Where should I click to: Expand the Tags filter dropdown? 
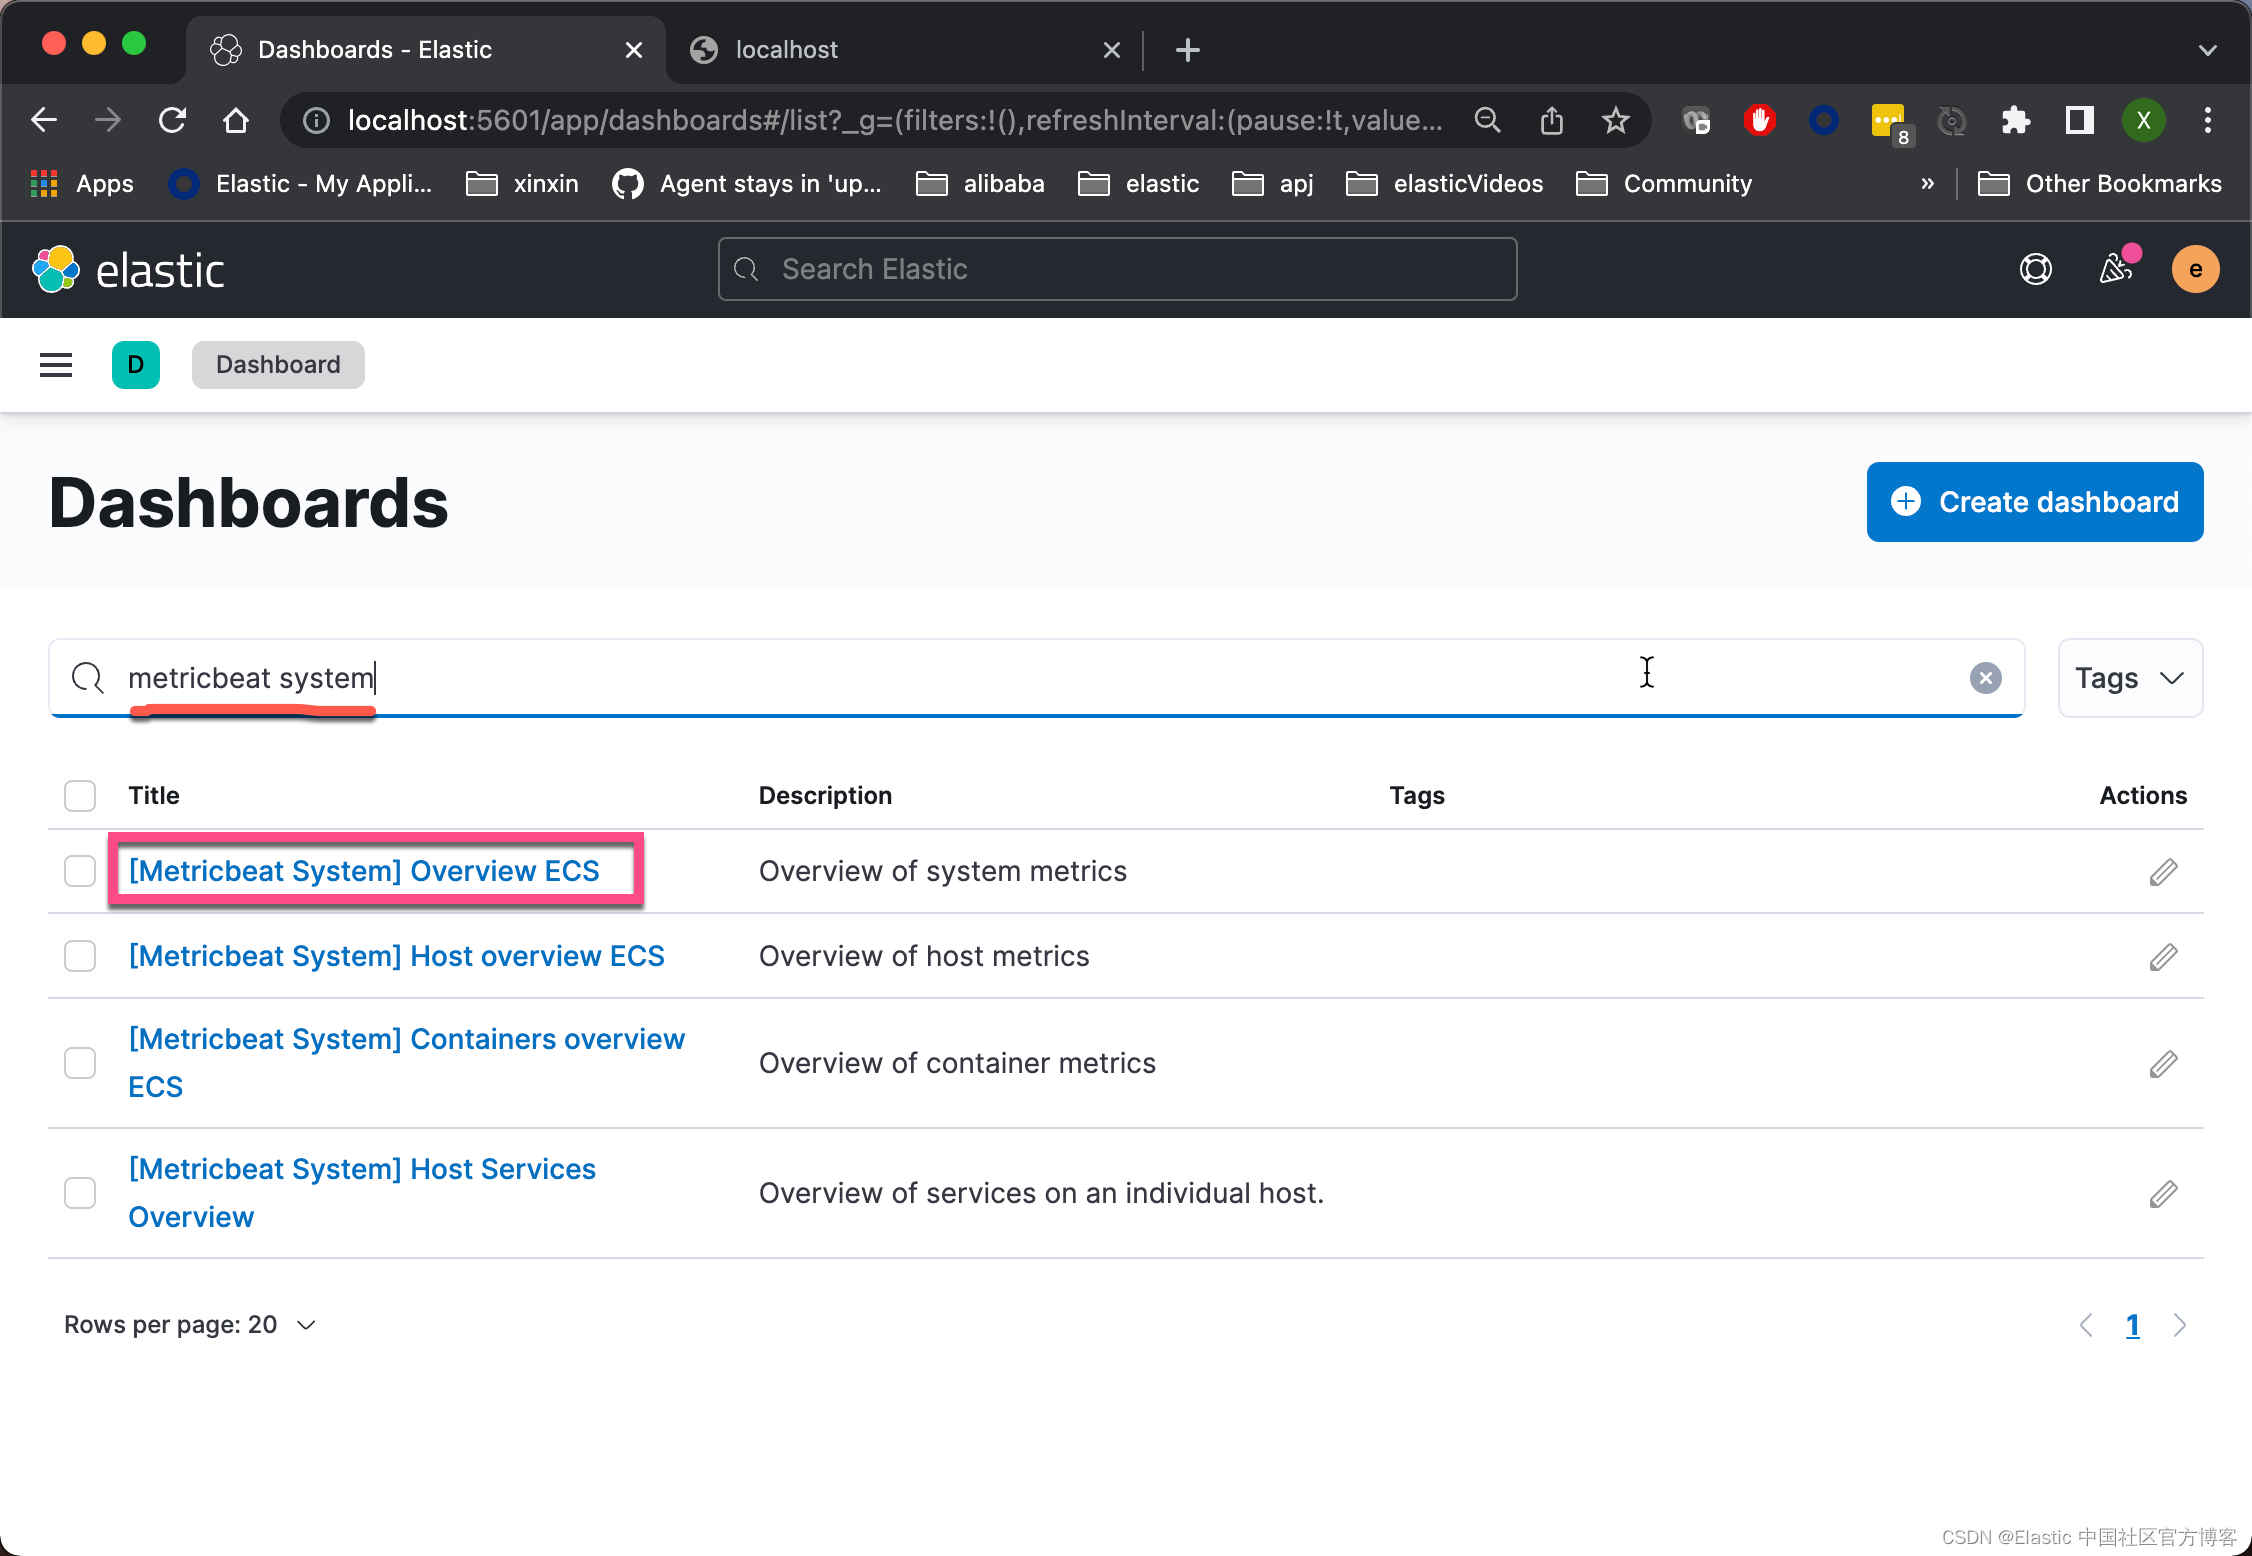click(2130, 678)
